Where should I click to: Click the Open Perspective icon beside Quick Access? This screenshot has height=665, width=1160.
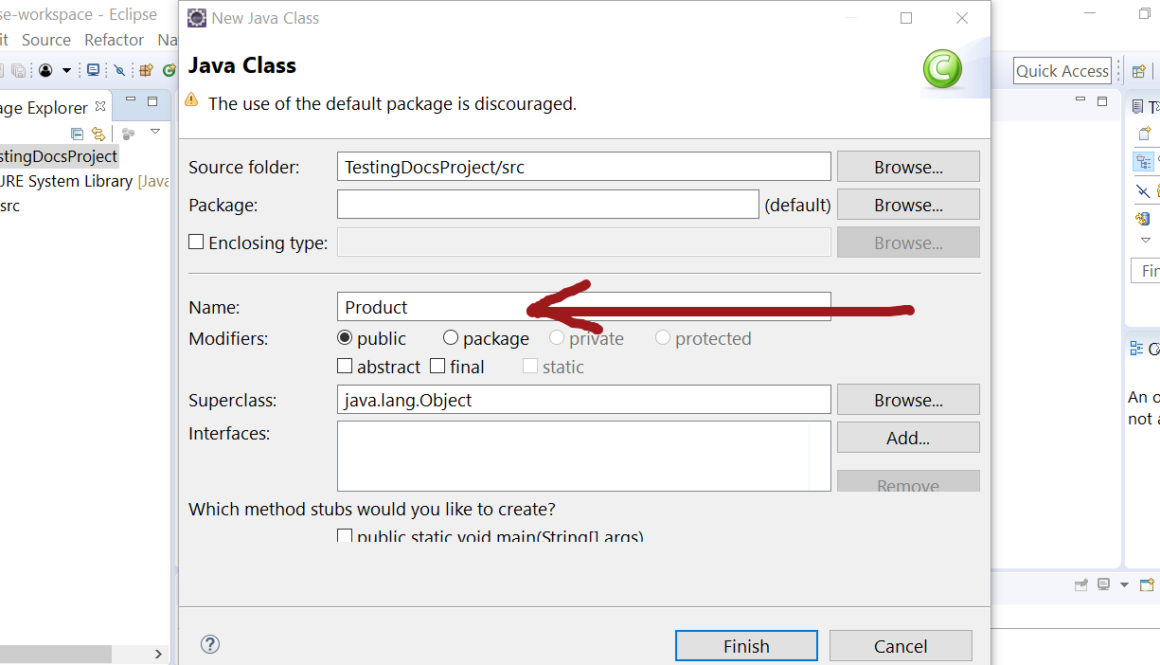(x=1138, y=71)
